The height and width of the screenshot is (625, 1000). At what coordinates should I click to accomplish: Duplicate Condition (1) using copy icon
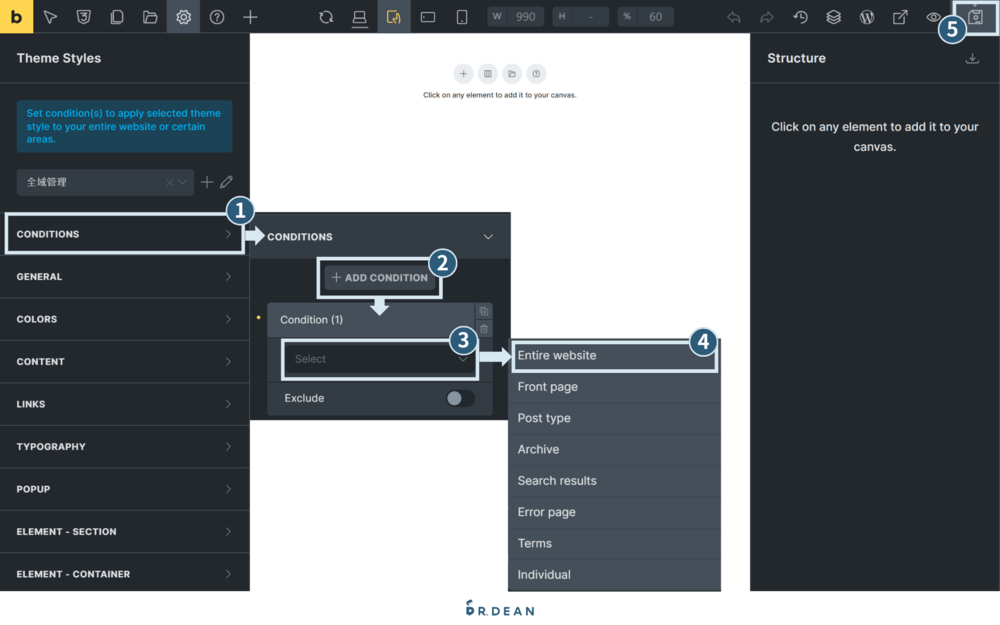point(484,311)
